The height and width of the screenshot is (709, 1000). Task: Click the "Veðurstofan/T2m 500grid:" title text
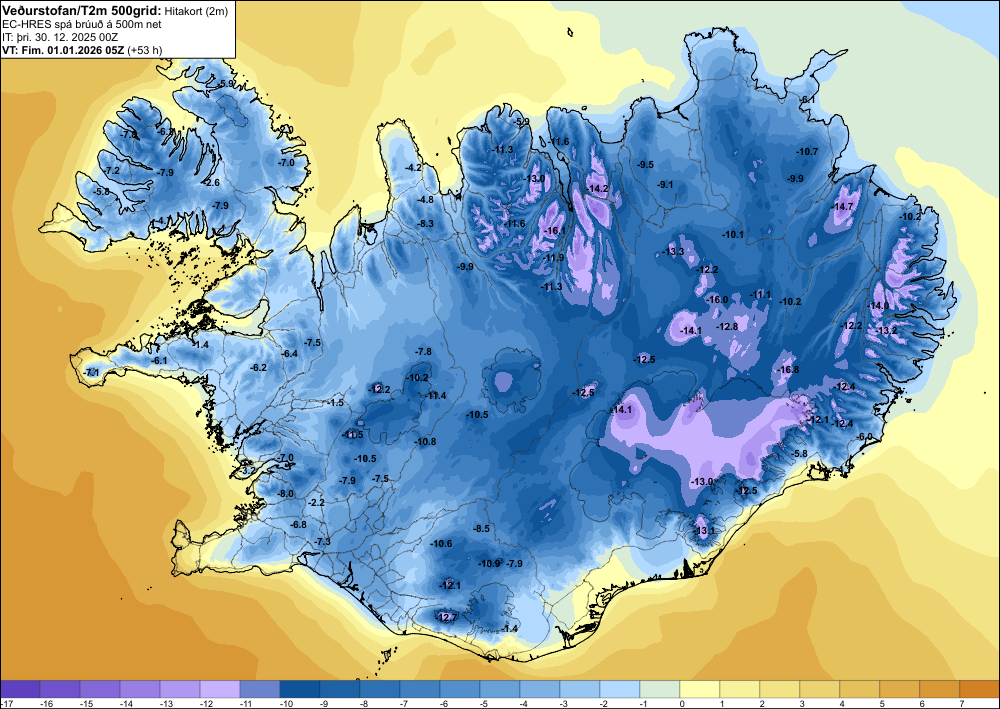pos(82,10)
